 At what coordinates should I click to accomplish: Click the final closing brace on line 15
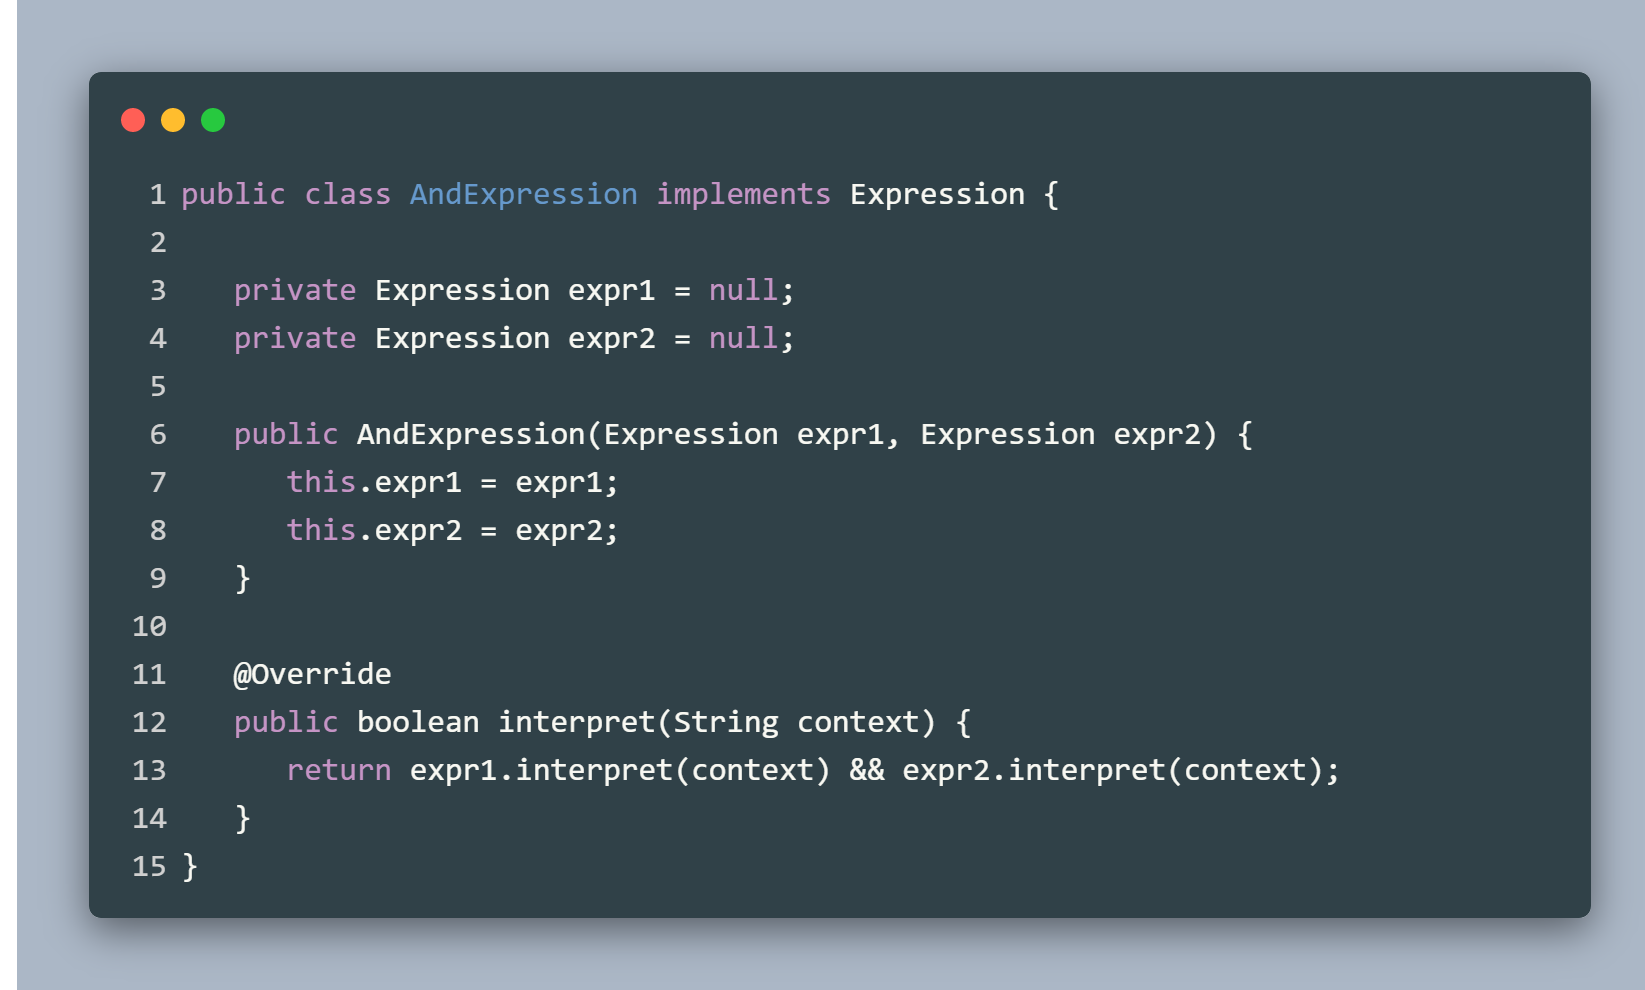[x=190, y=866]
